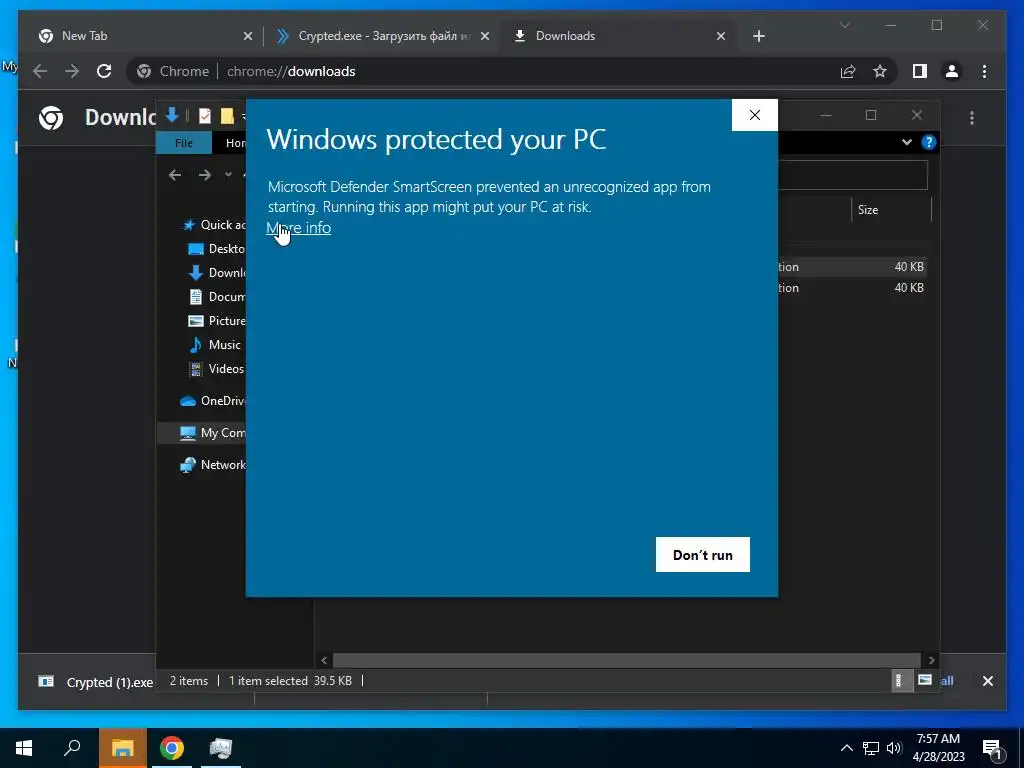
Task: Open the notification center icon
Action: click(992, 749)
